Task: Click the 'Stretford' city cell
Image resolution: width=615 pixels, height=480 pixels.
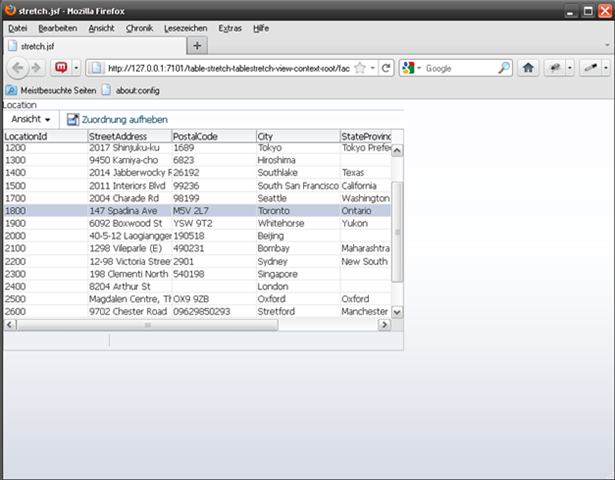Action: pos(298,311)
